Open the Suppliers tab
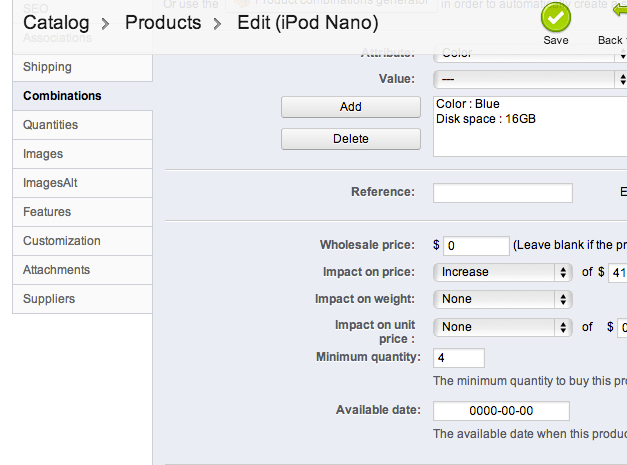627x465 pixels. (x=49, y=299)
